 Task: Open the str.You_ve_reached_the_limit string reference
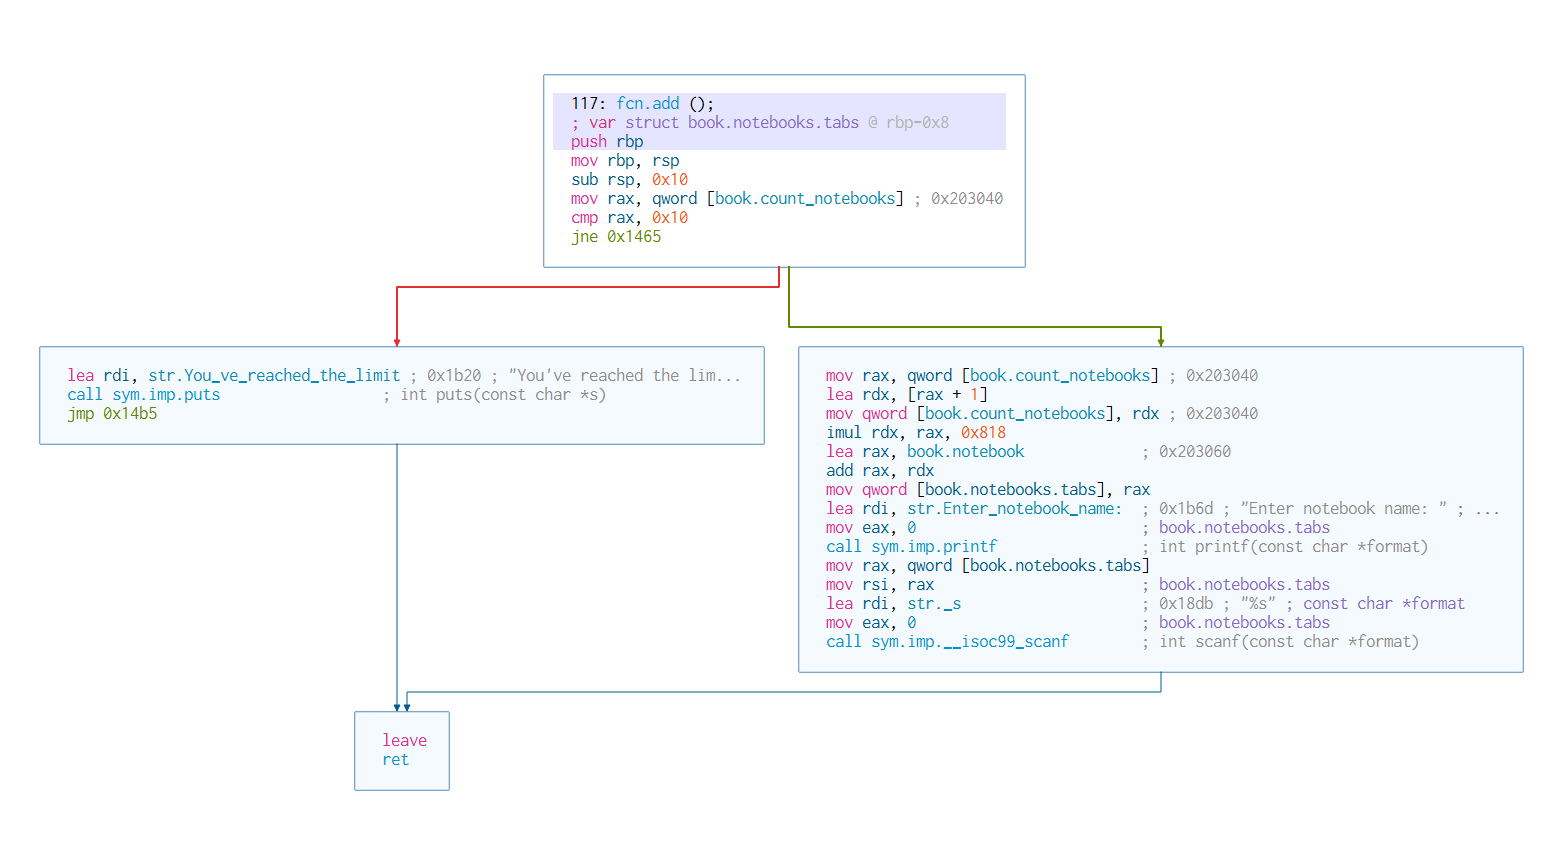pos(274,376)
